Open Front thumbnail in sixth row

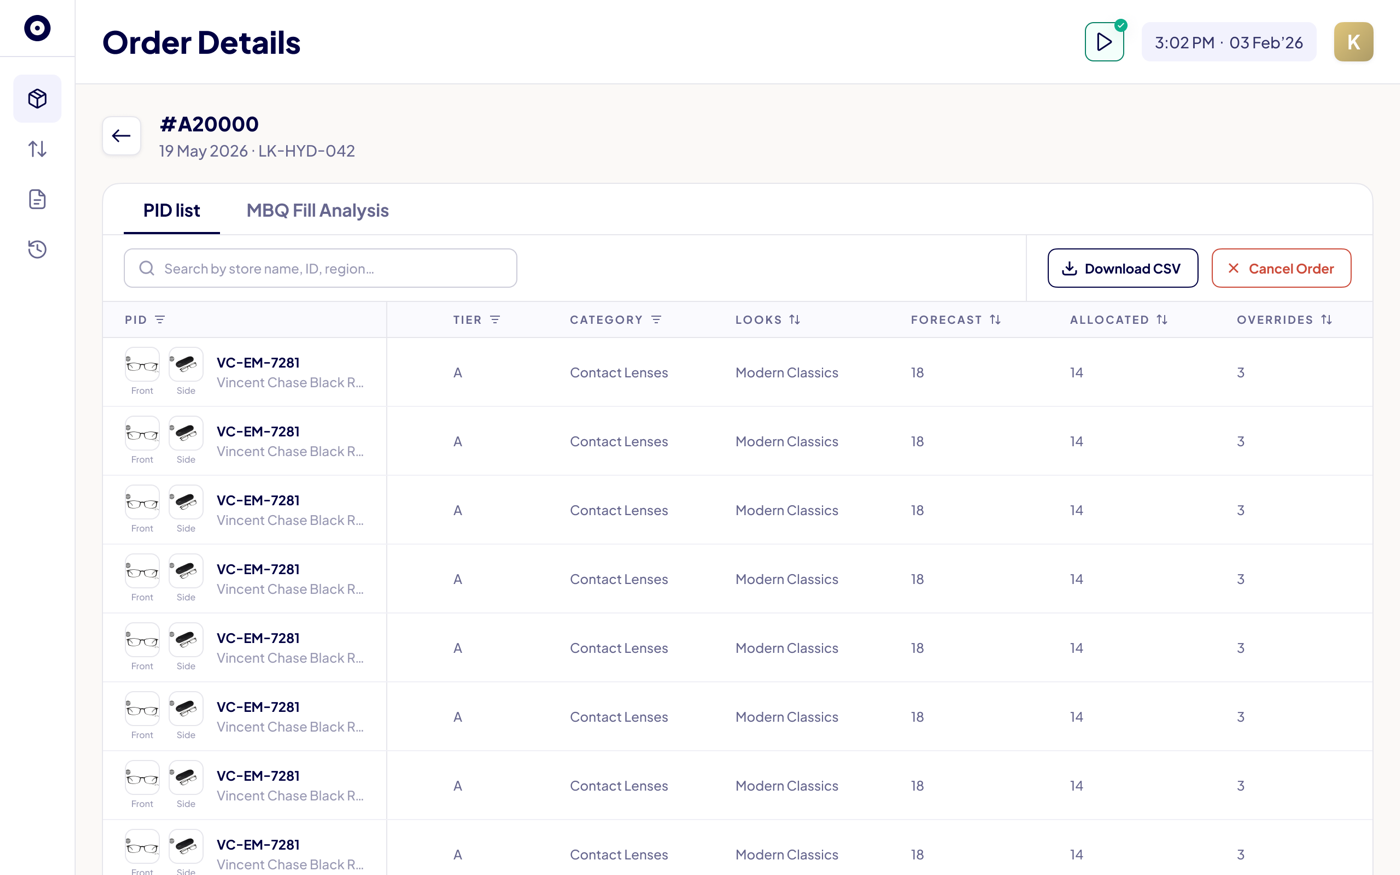(142, 710)
